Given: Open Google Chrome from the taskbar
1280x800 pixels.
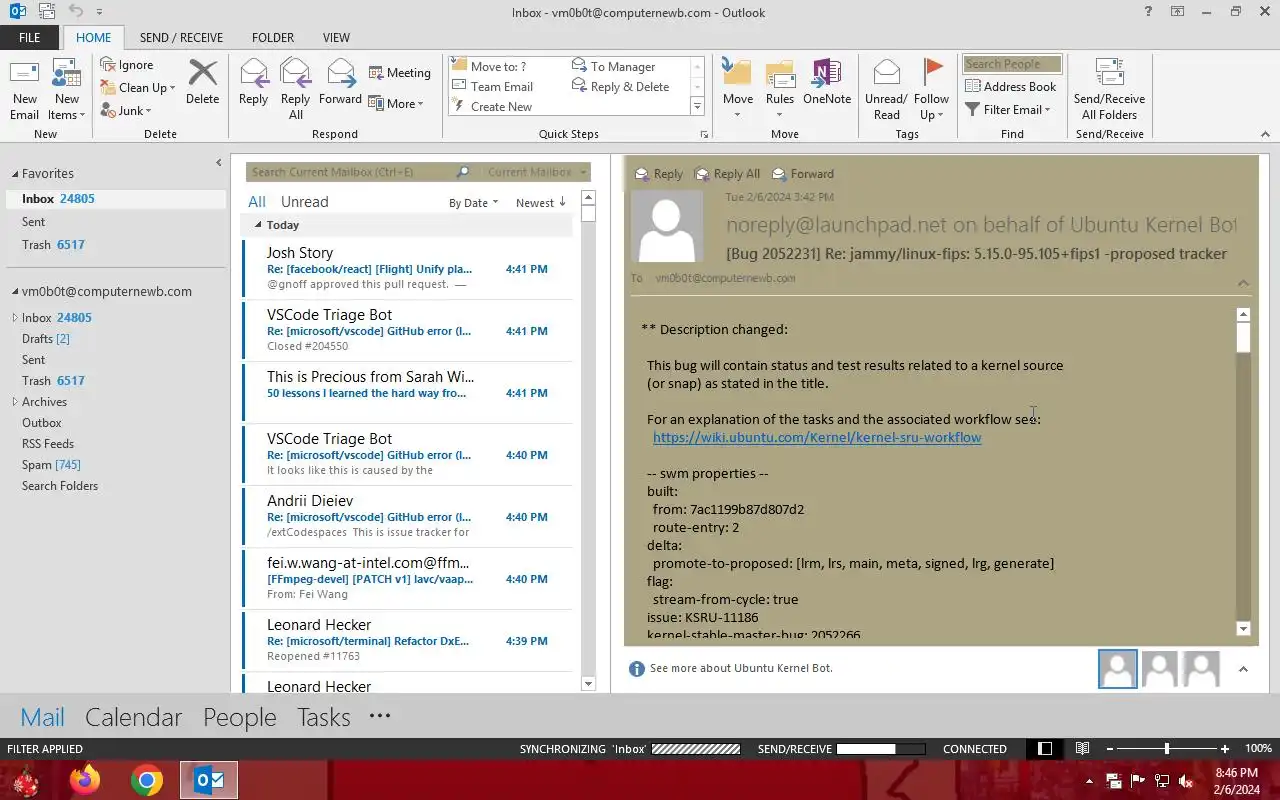Looking at the screenshot, I should tap(147, 780).
